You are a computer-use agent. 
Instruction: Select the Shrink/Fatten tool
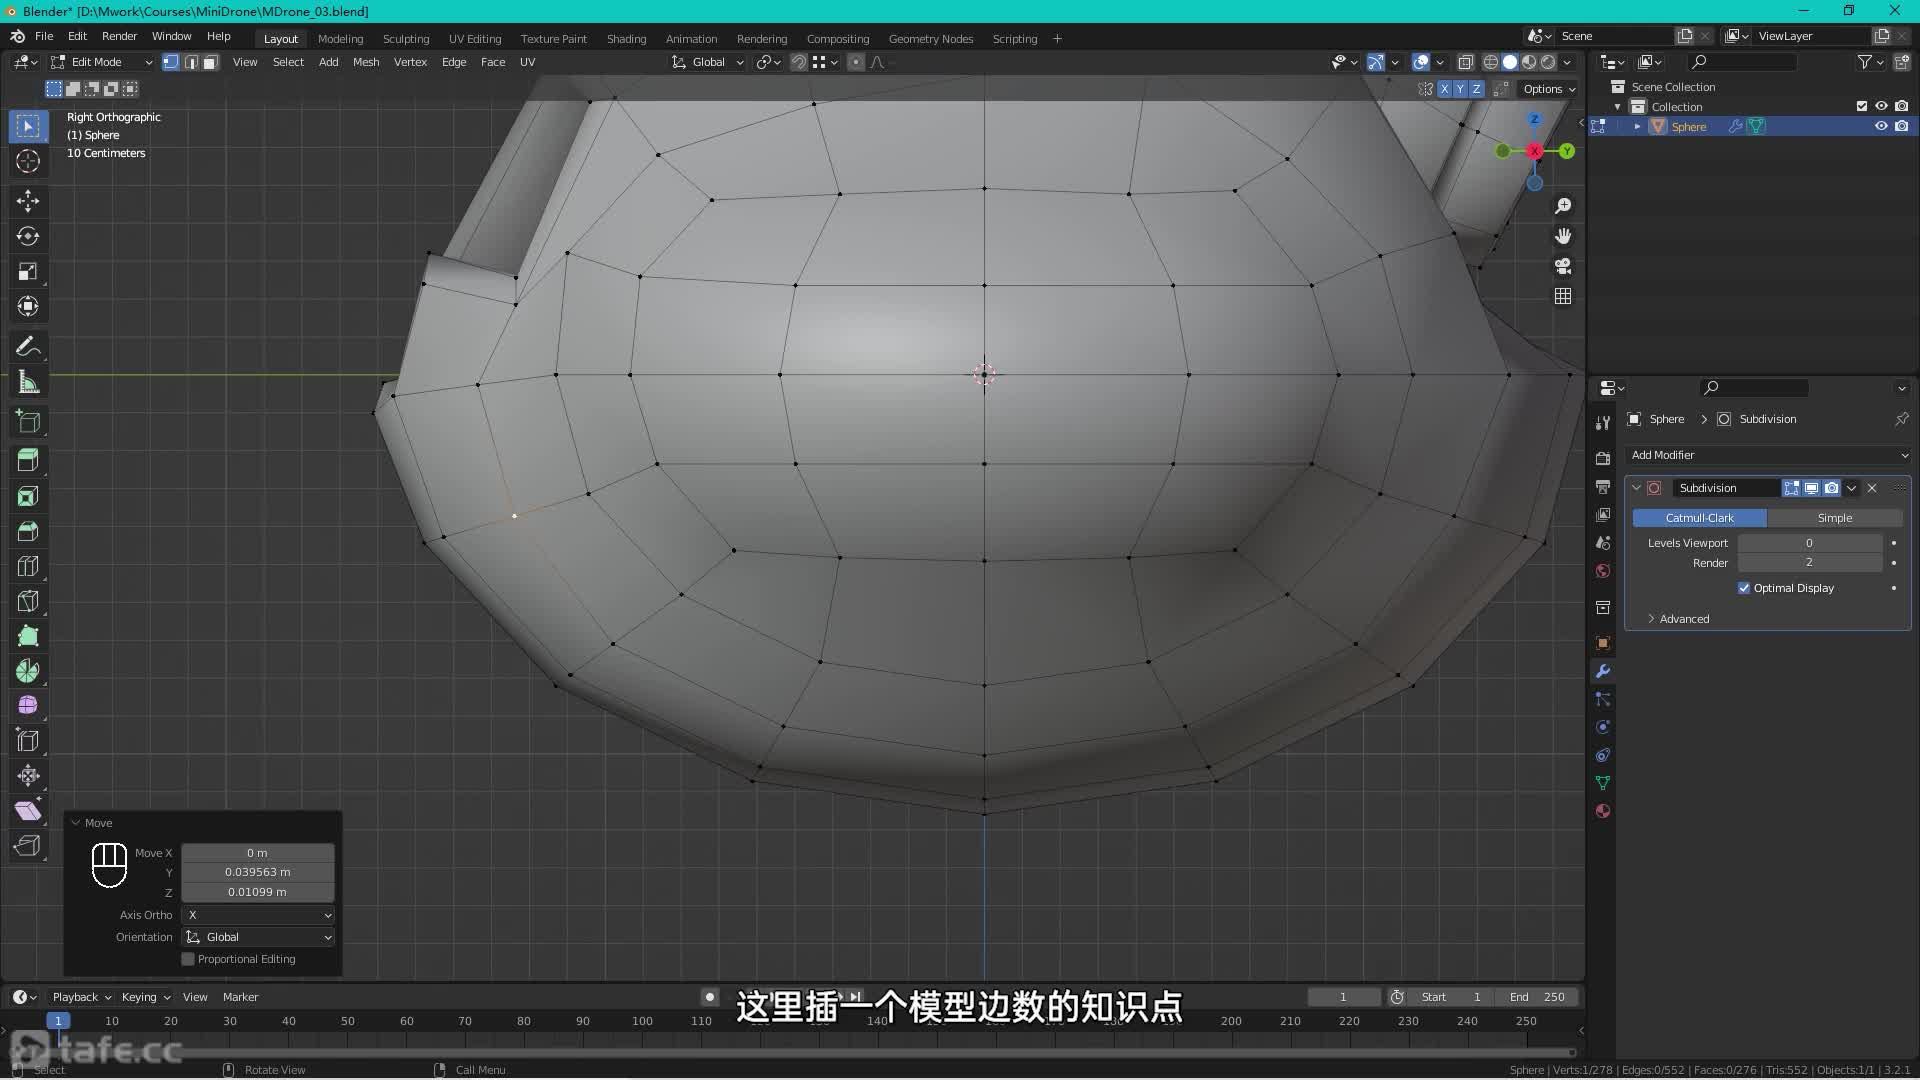[x=28, y=776]
